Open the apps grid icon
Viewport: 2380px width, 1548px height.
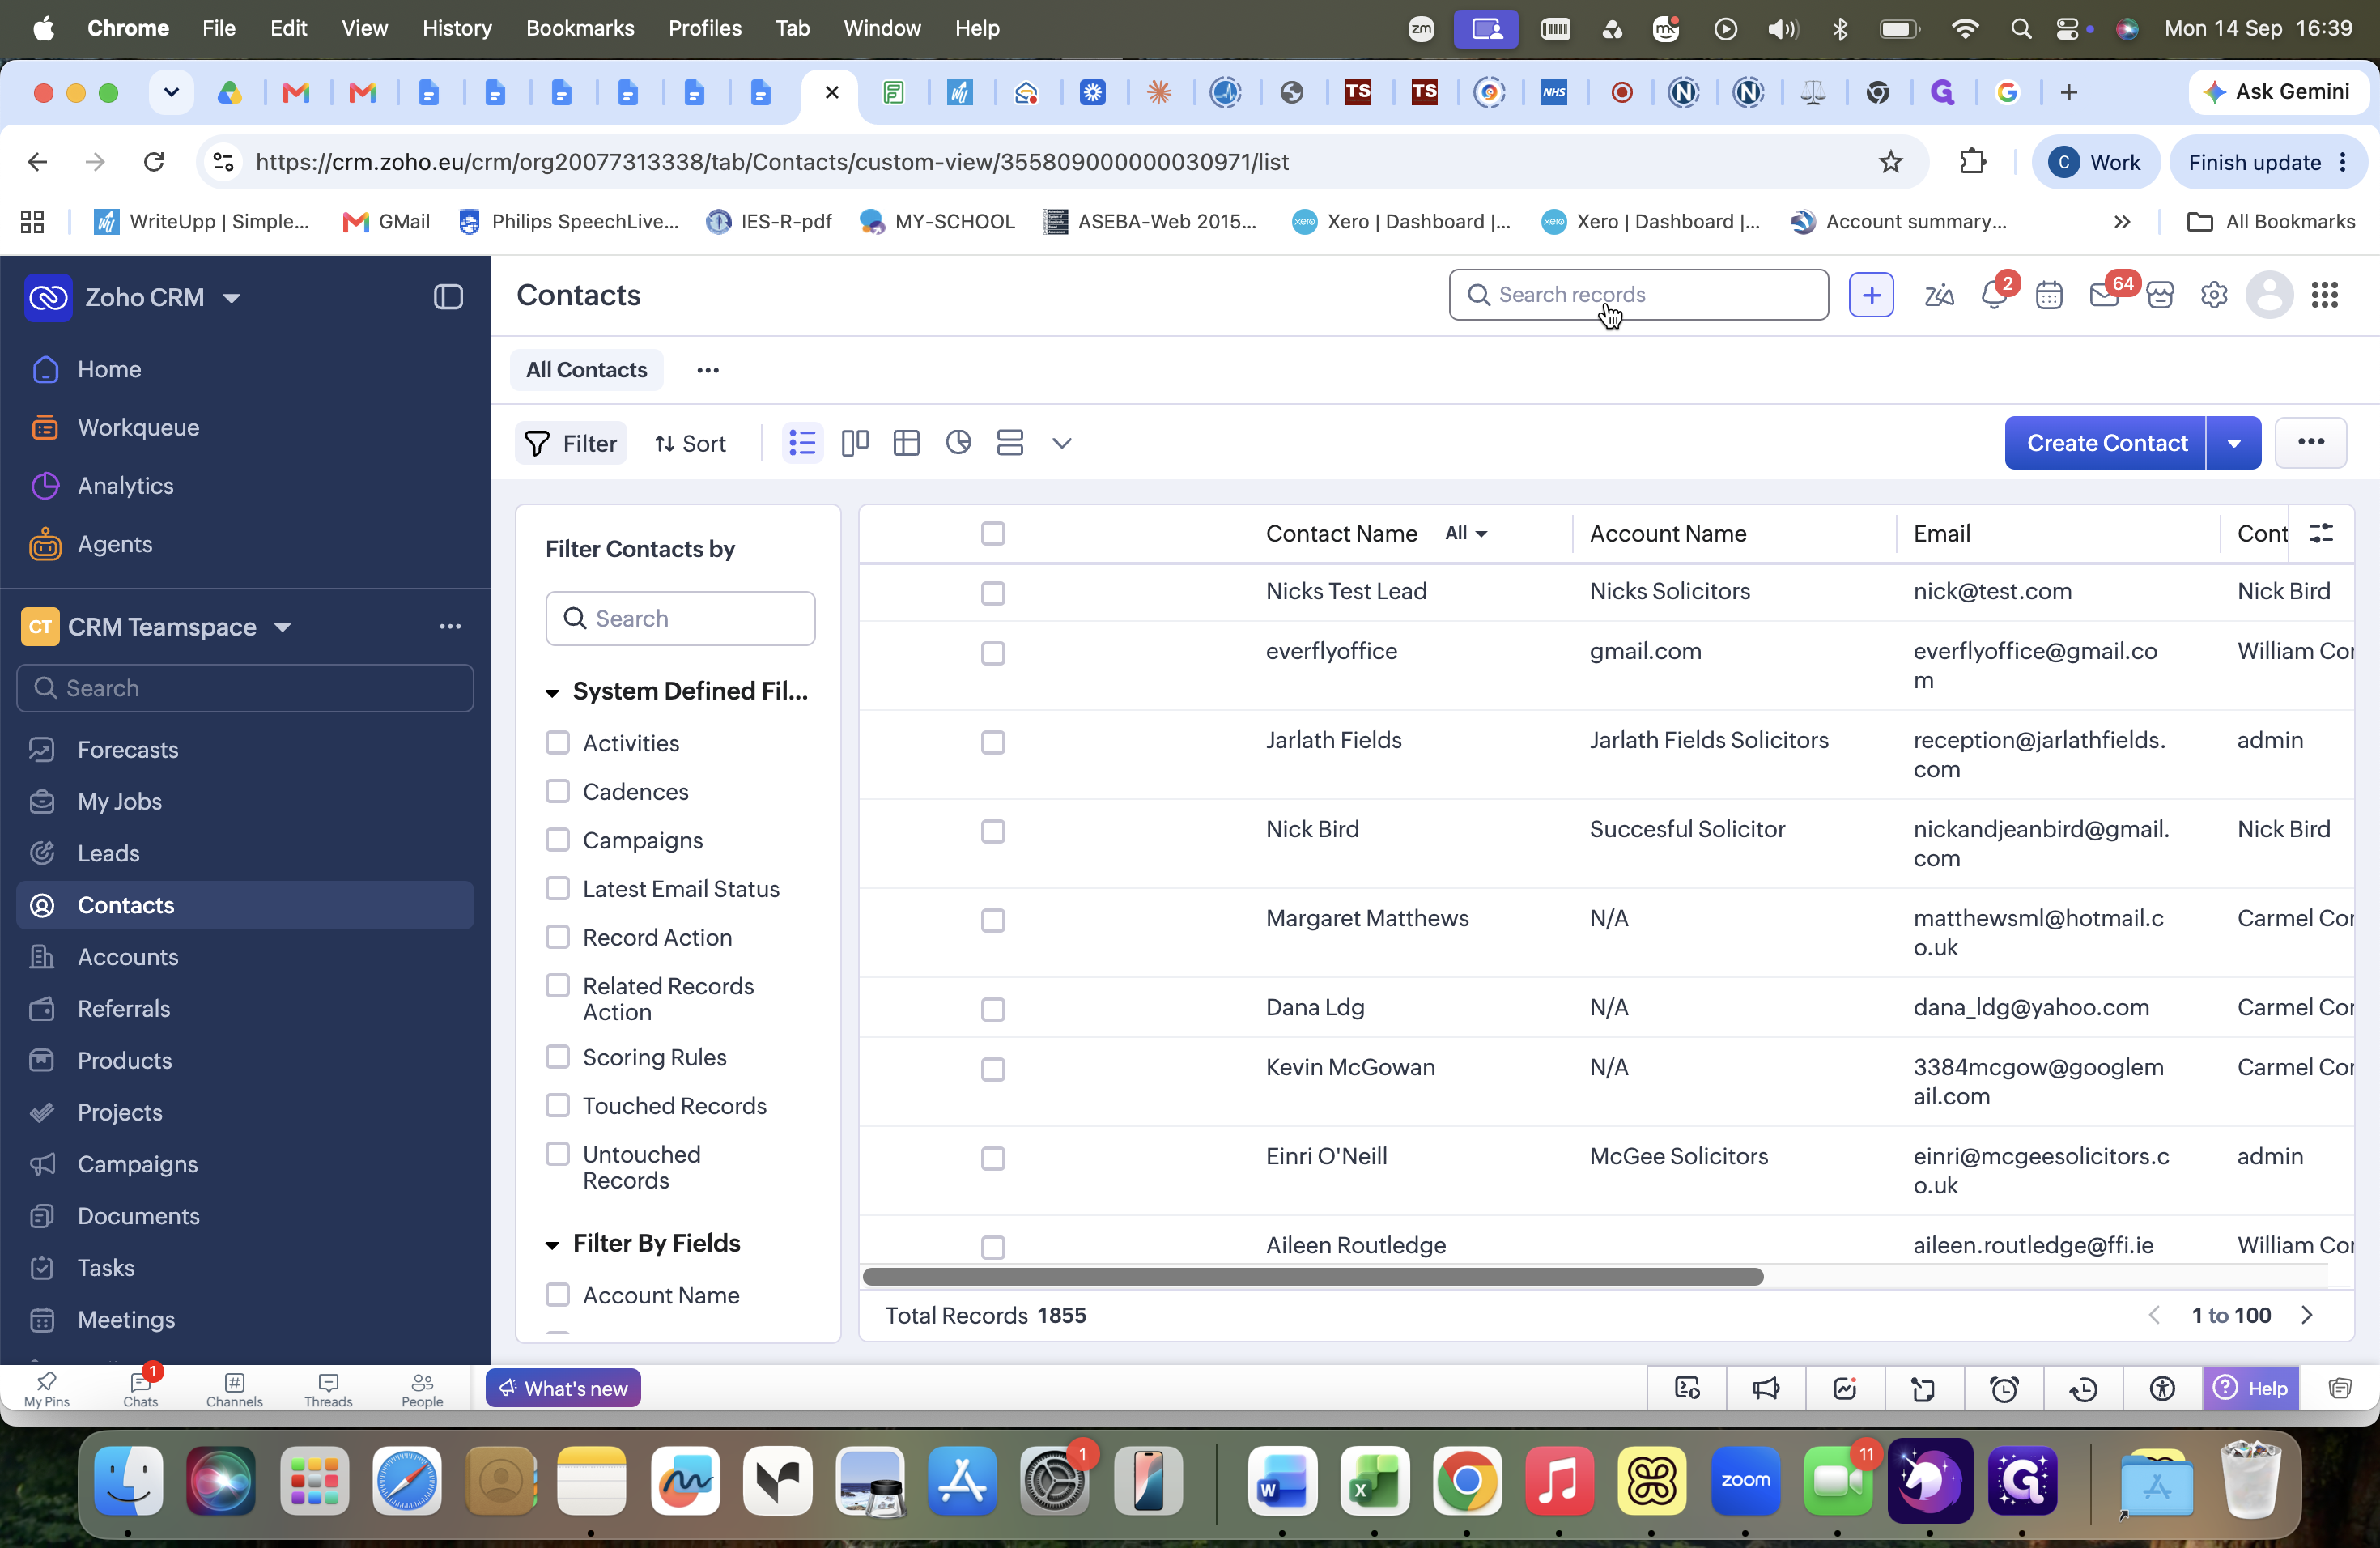[2325, 295]
